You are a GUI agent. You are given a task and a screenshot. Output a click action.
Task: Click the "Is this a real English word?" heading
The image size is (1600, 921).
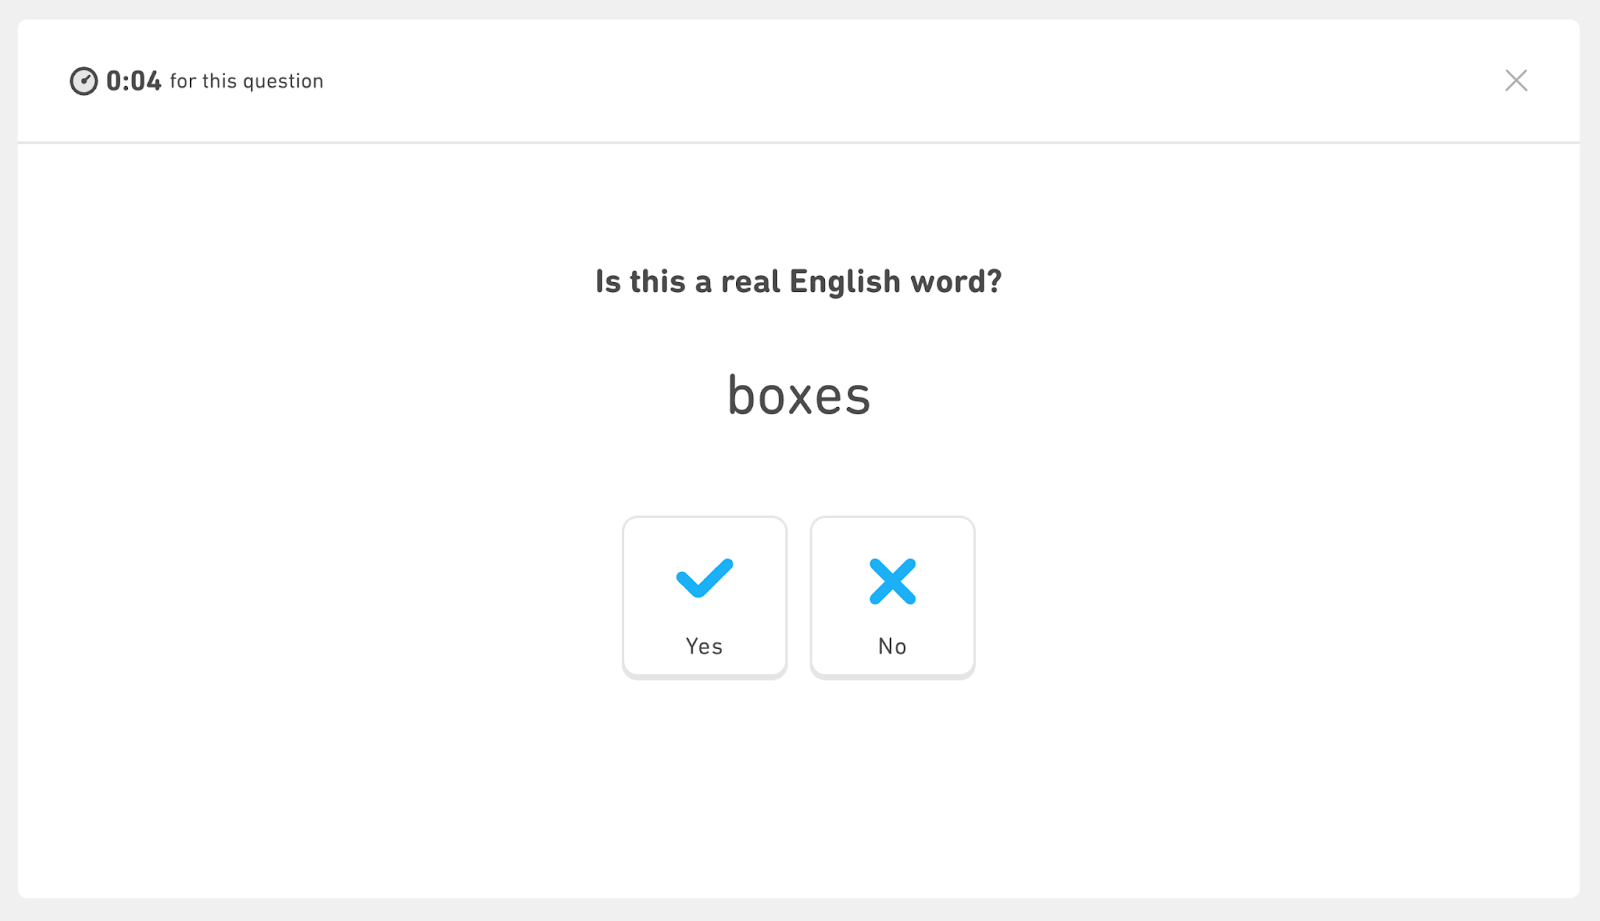click(x=798, y=282)
